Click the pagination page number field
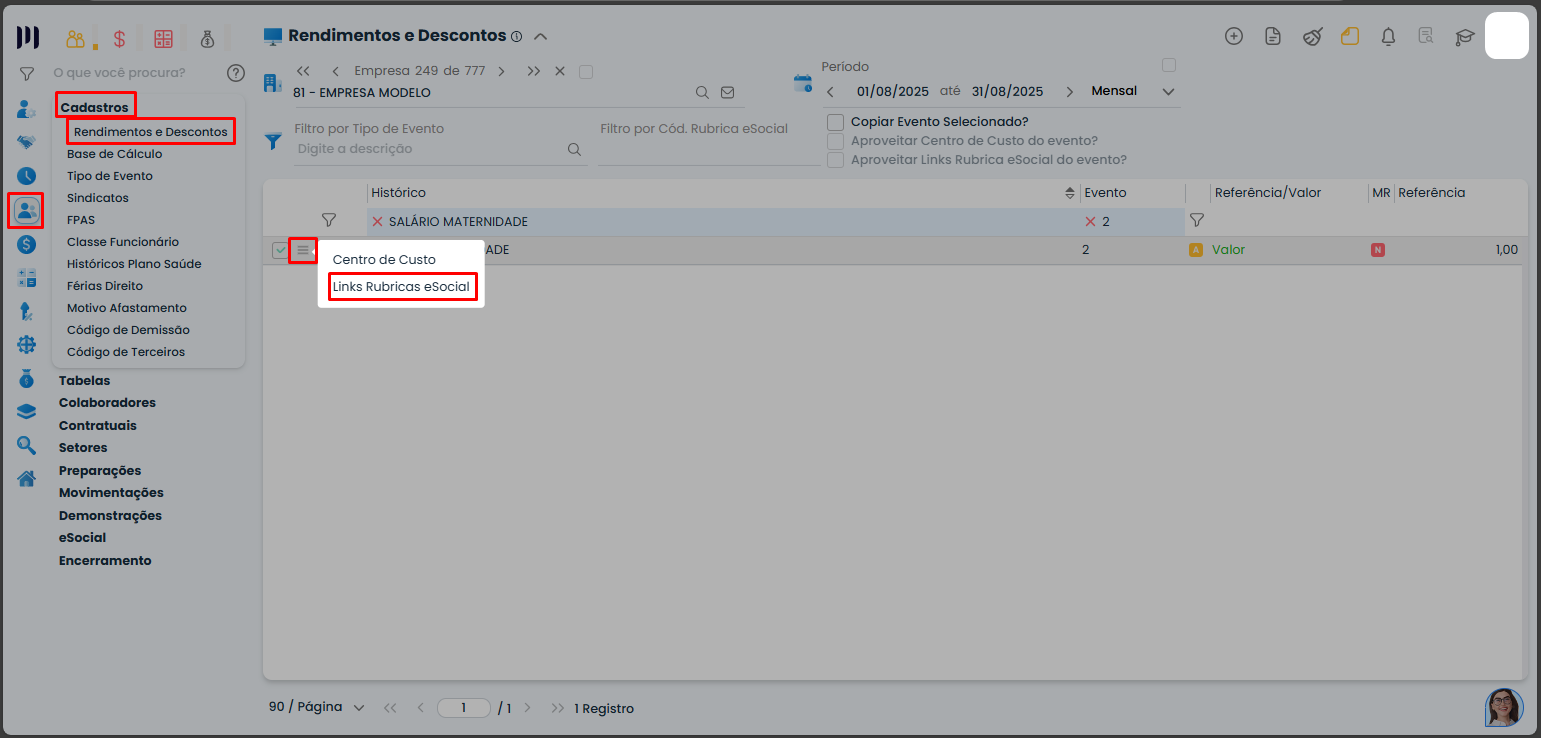The height and width of the screenshot is (738, 1541). [x=464, y=707]
